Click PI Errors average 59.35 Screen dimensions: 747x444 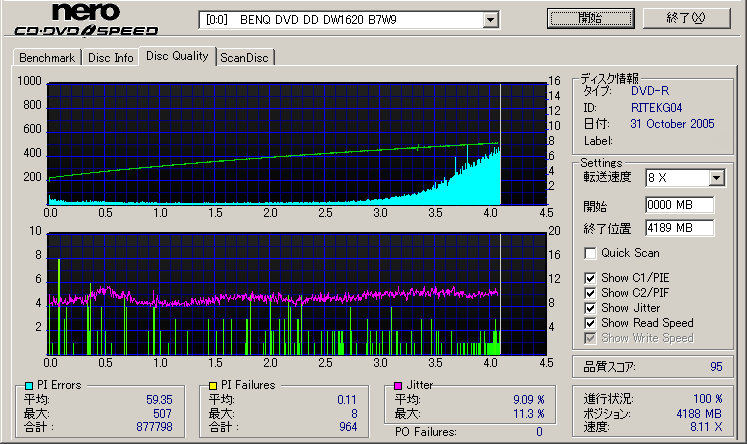tap(159, 400)
